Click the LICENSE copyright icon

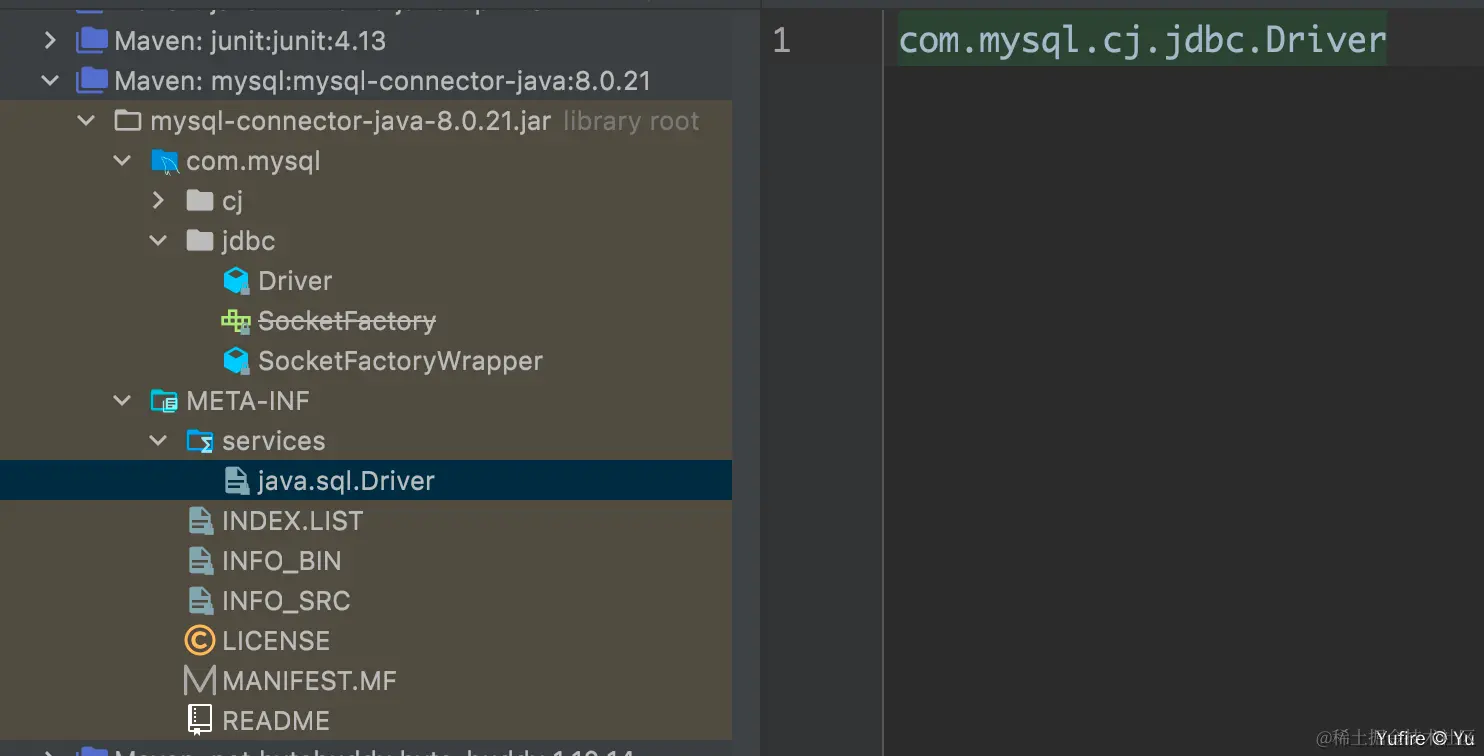(200, 641)
